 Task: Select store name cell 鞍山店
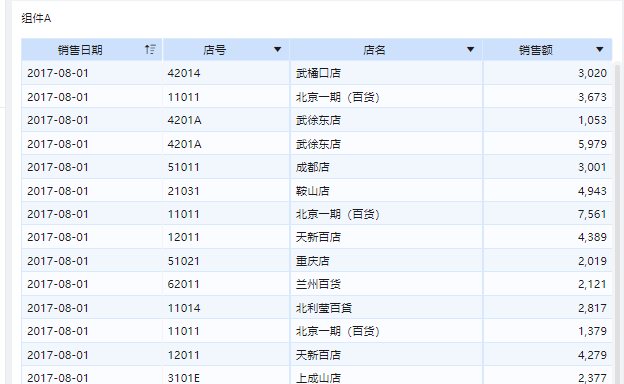point(386,191)
